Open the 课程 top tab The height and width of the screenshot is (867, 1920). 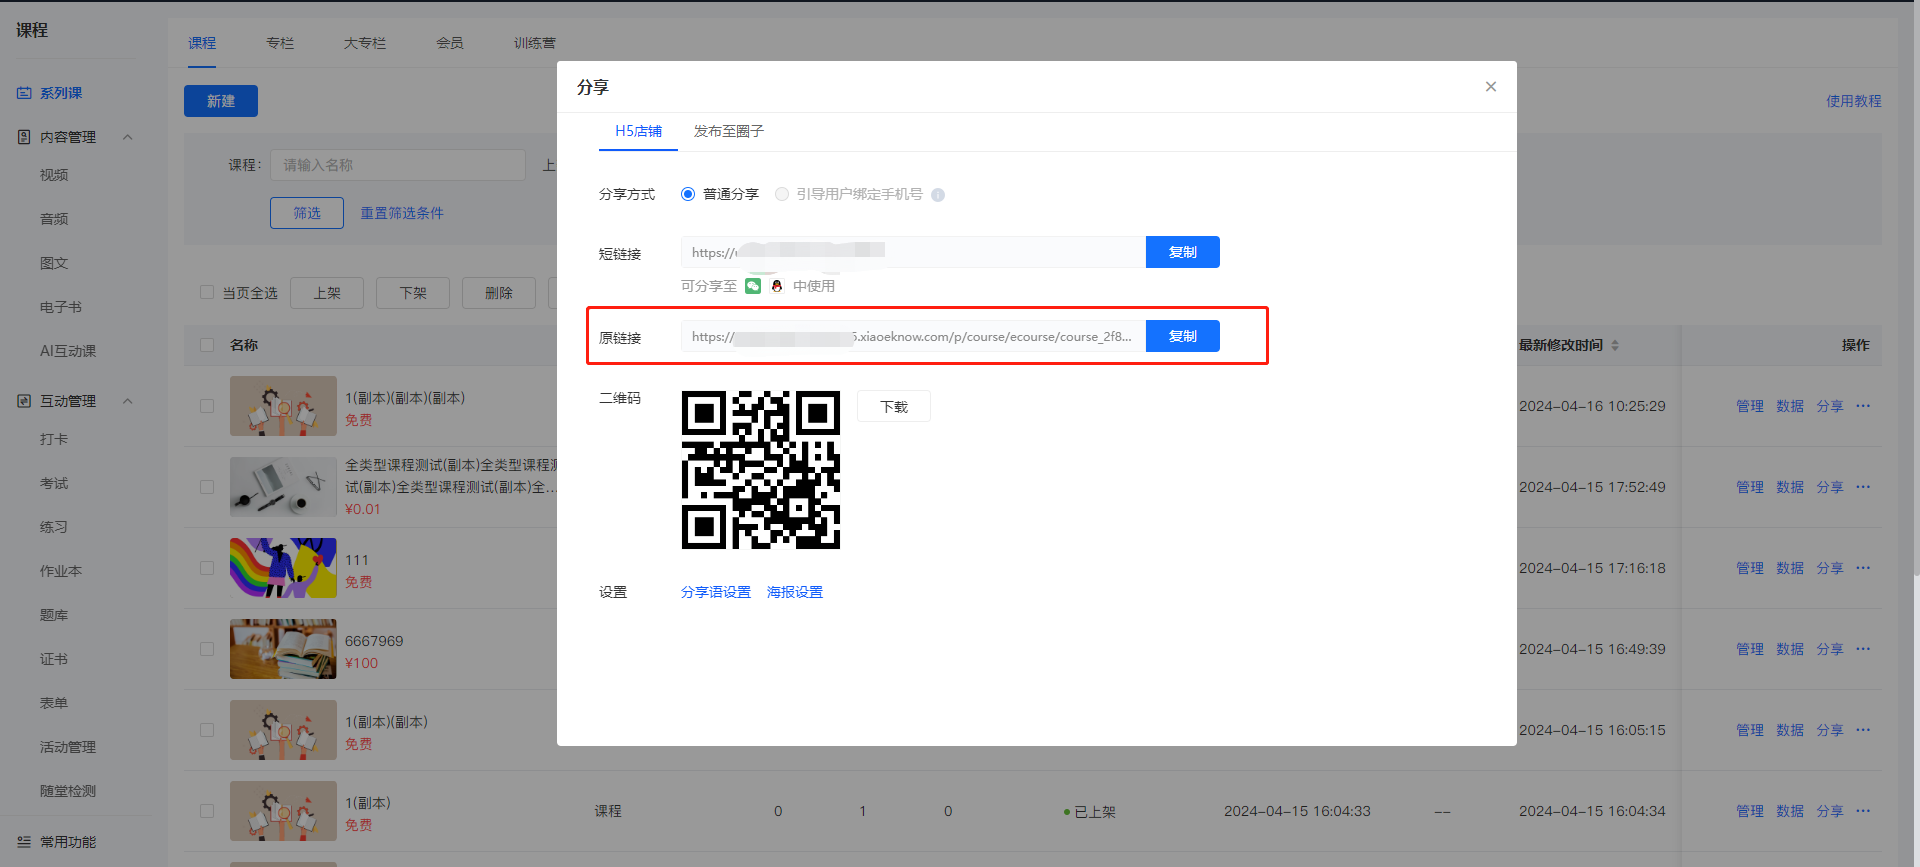click(x=202, y=43)
